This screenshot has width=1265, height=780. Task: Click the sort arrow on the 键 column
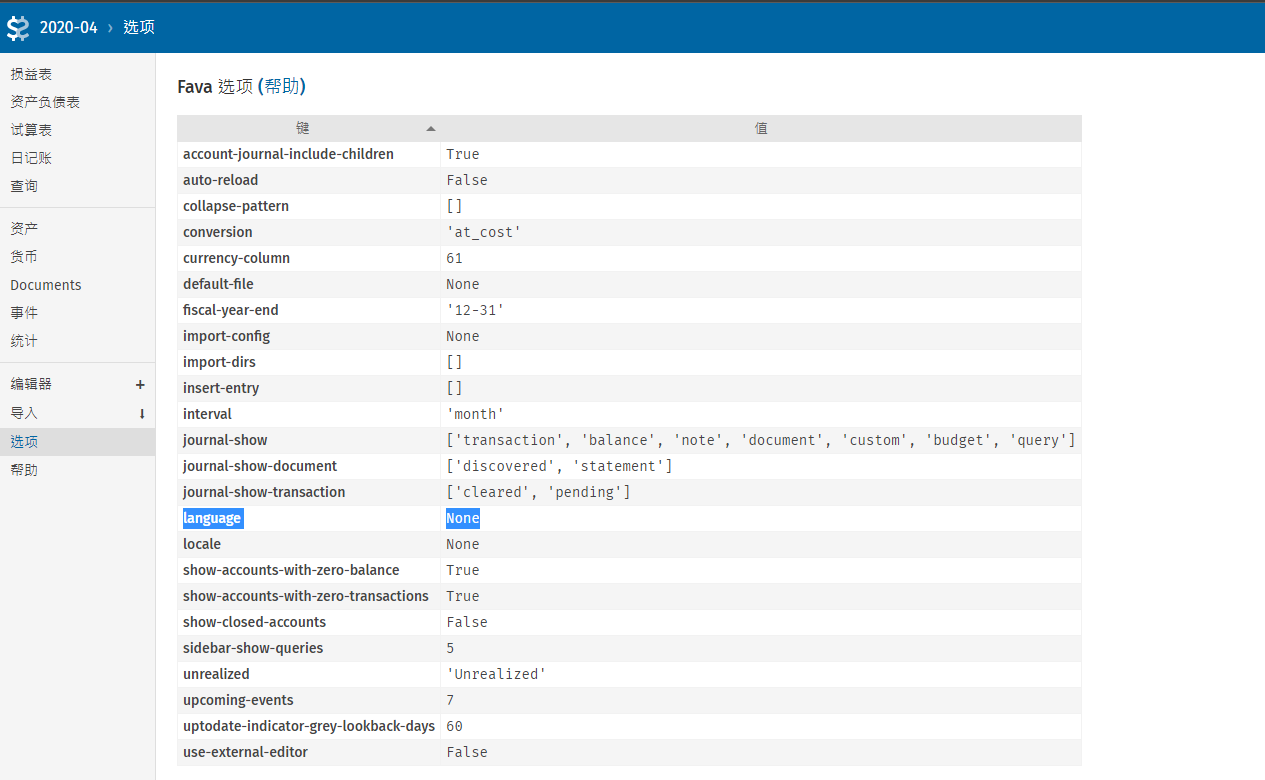pyautogui.click(x=430, y=128)
